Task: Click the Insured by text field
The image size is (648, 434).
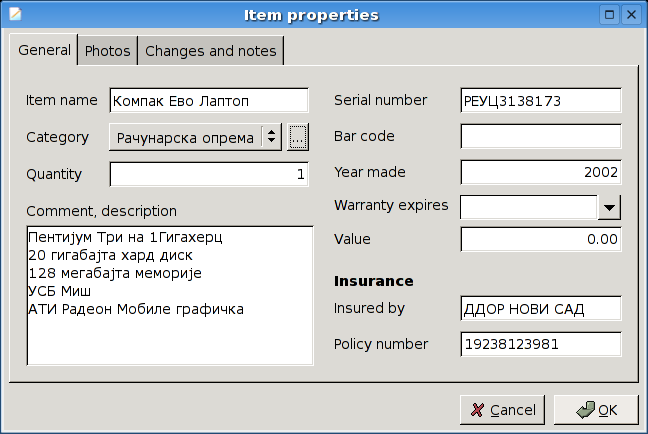Action: click(x=540, y=308)
